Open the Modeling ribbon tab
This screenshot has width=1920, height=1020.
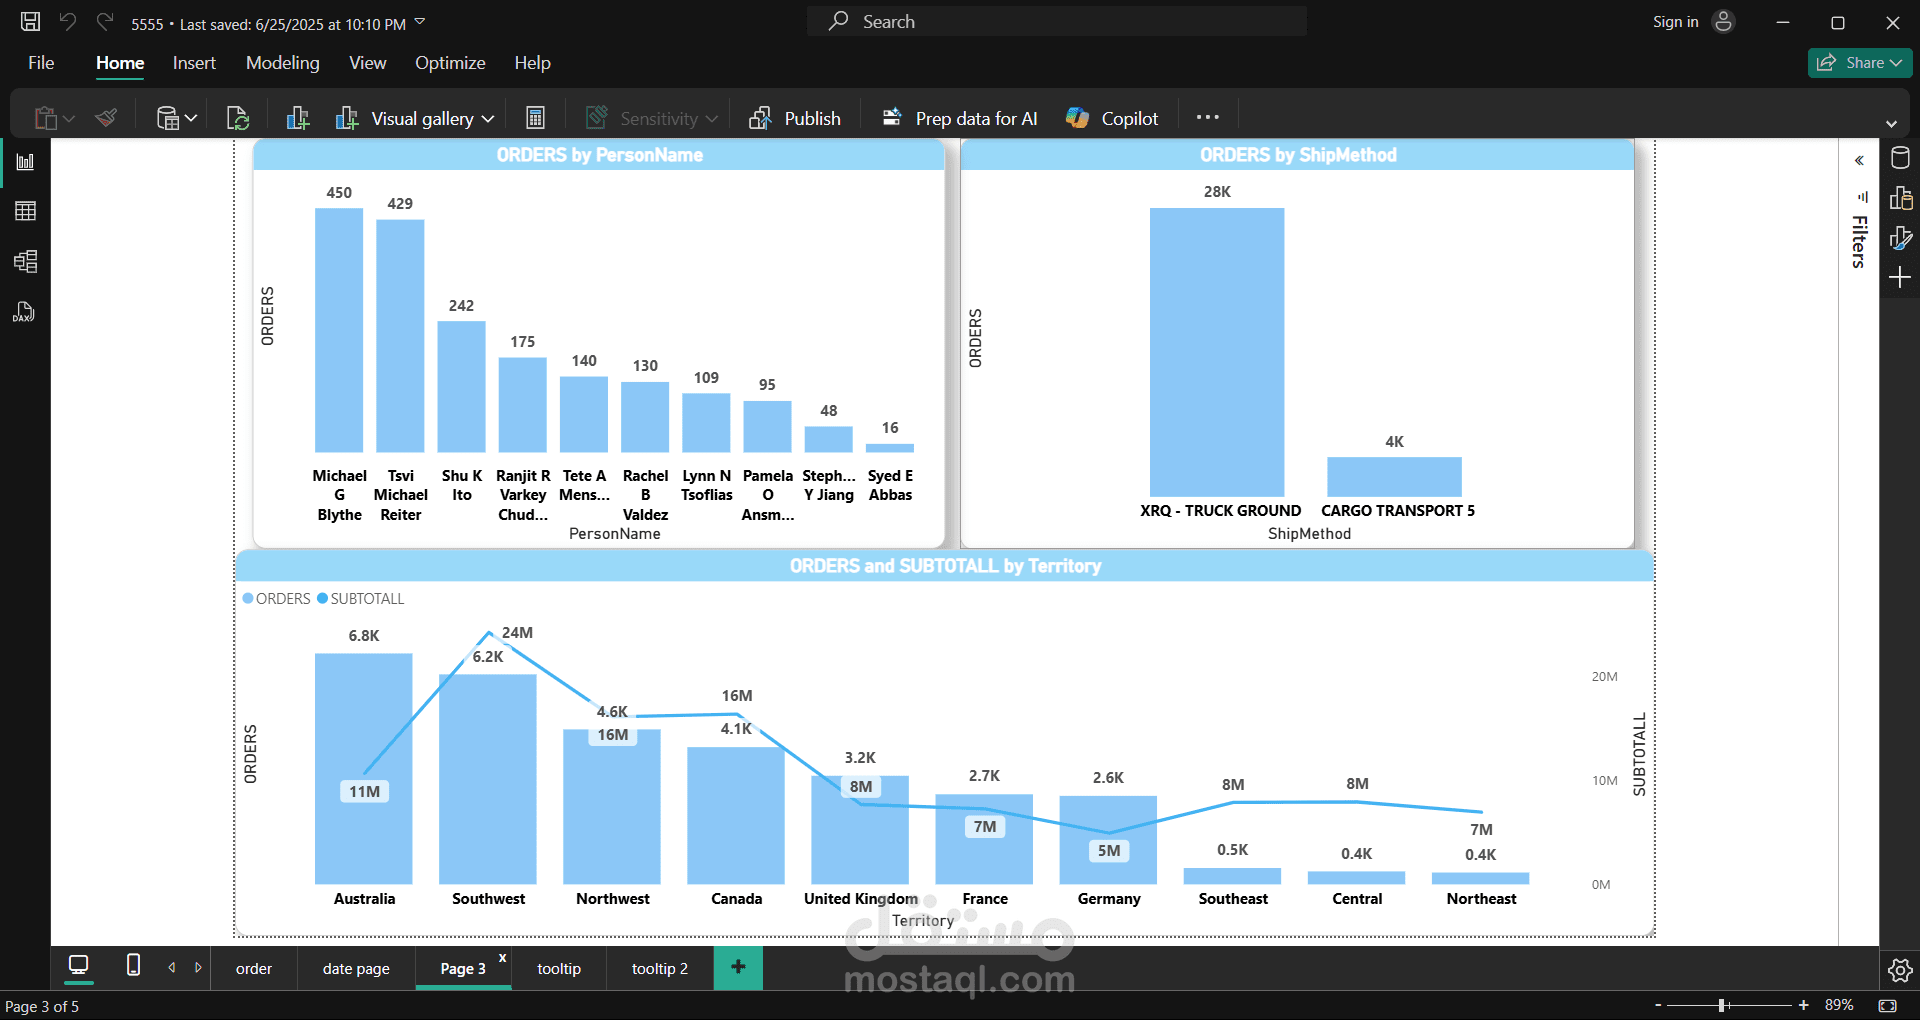[x=283, y=63]
